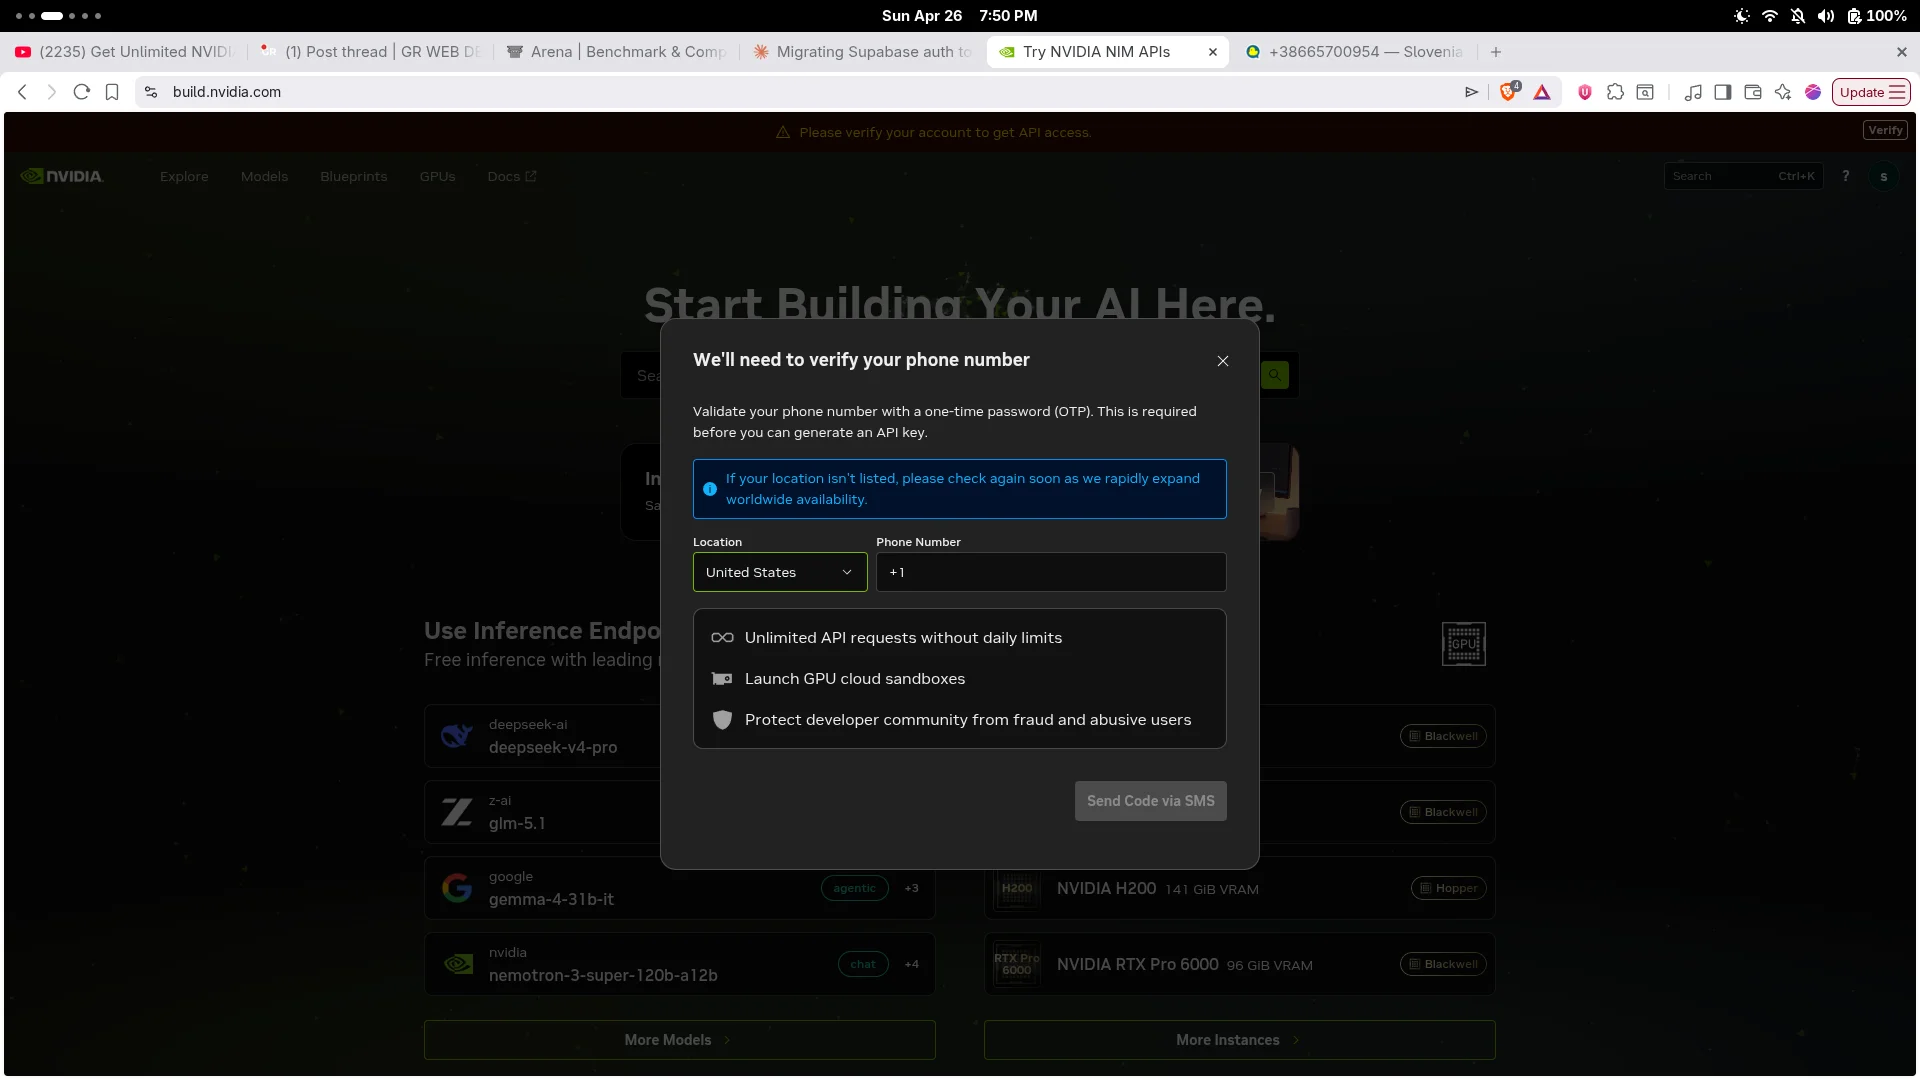Close the phone verification dialog

pyautogui.click(x=1222, y=361)
